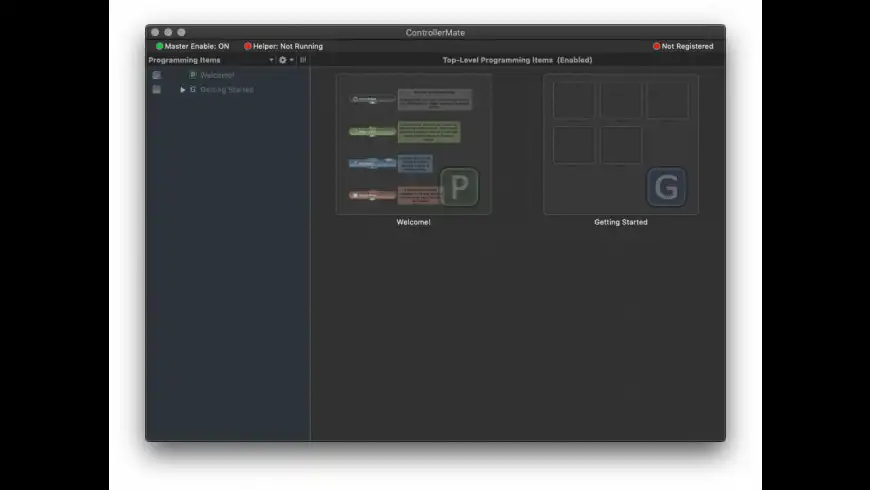Select the G group icon beside Getting Started
The image size is (870, 490).
tap(193, 89)
